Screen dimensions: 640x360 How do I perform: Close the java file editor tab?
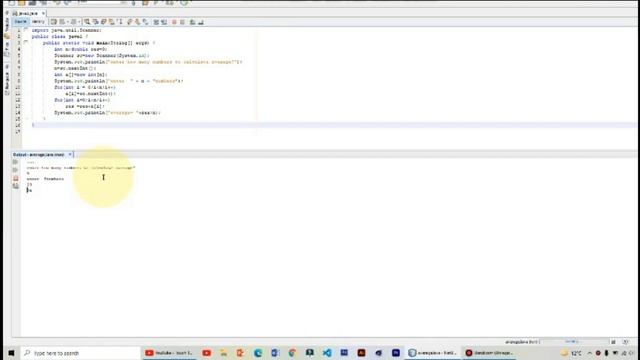[x=44, y=13]
